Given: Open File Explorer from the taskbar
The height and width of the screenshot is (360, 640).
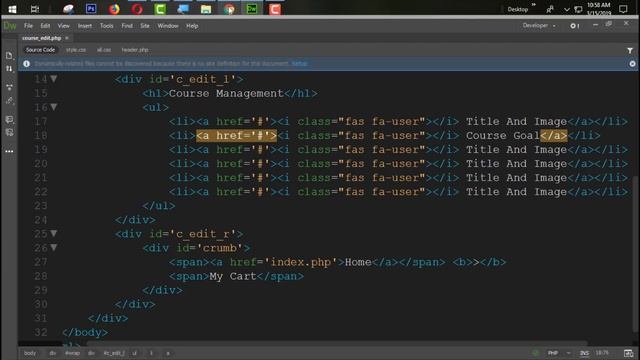Looking at the screenshot, I should pyautogui.click(x=206, y=9).
